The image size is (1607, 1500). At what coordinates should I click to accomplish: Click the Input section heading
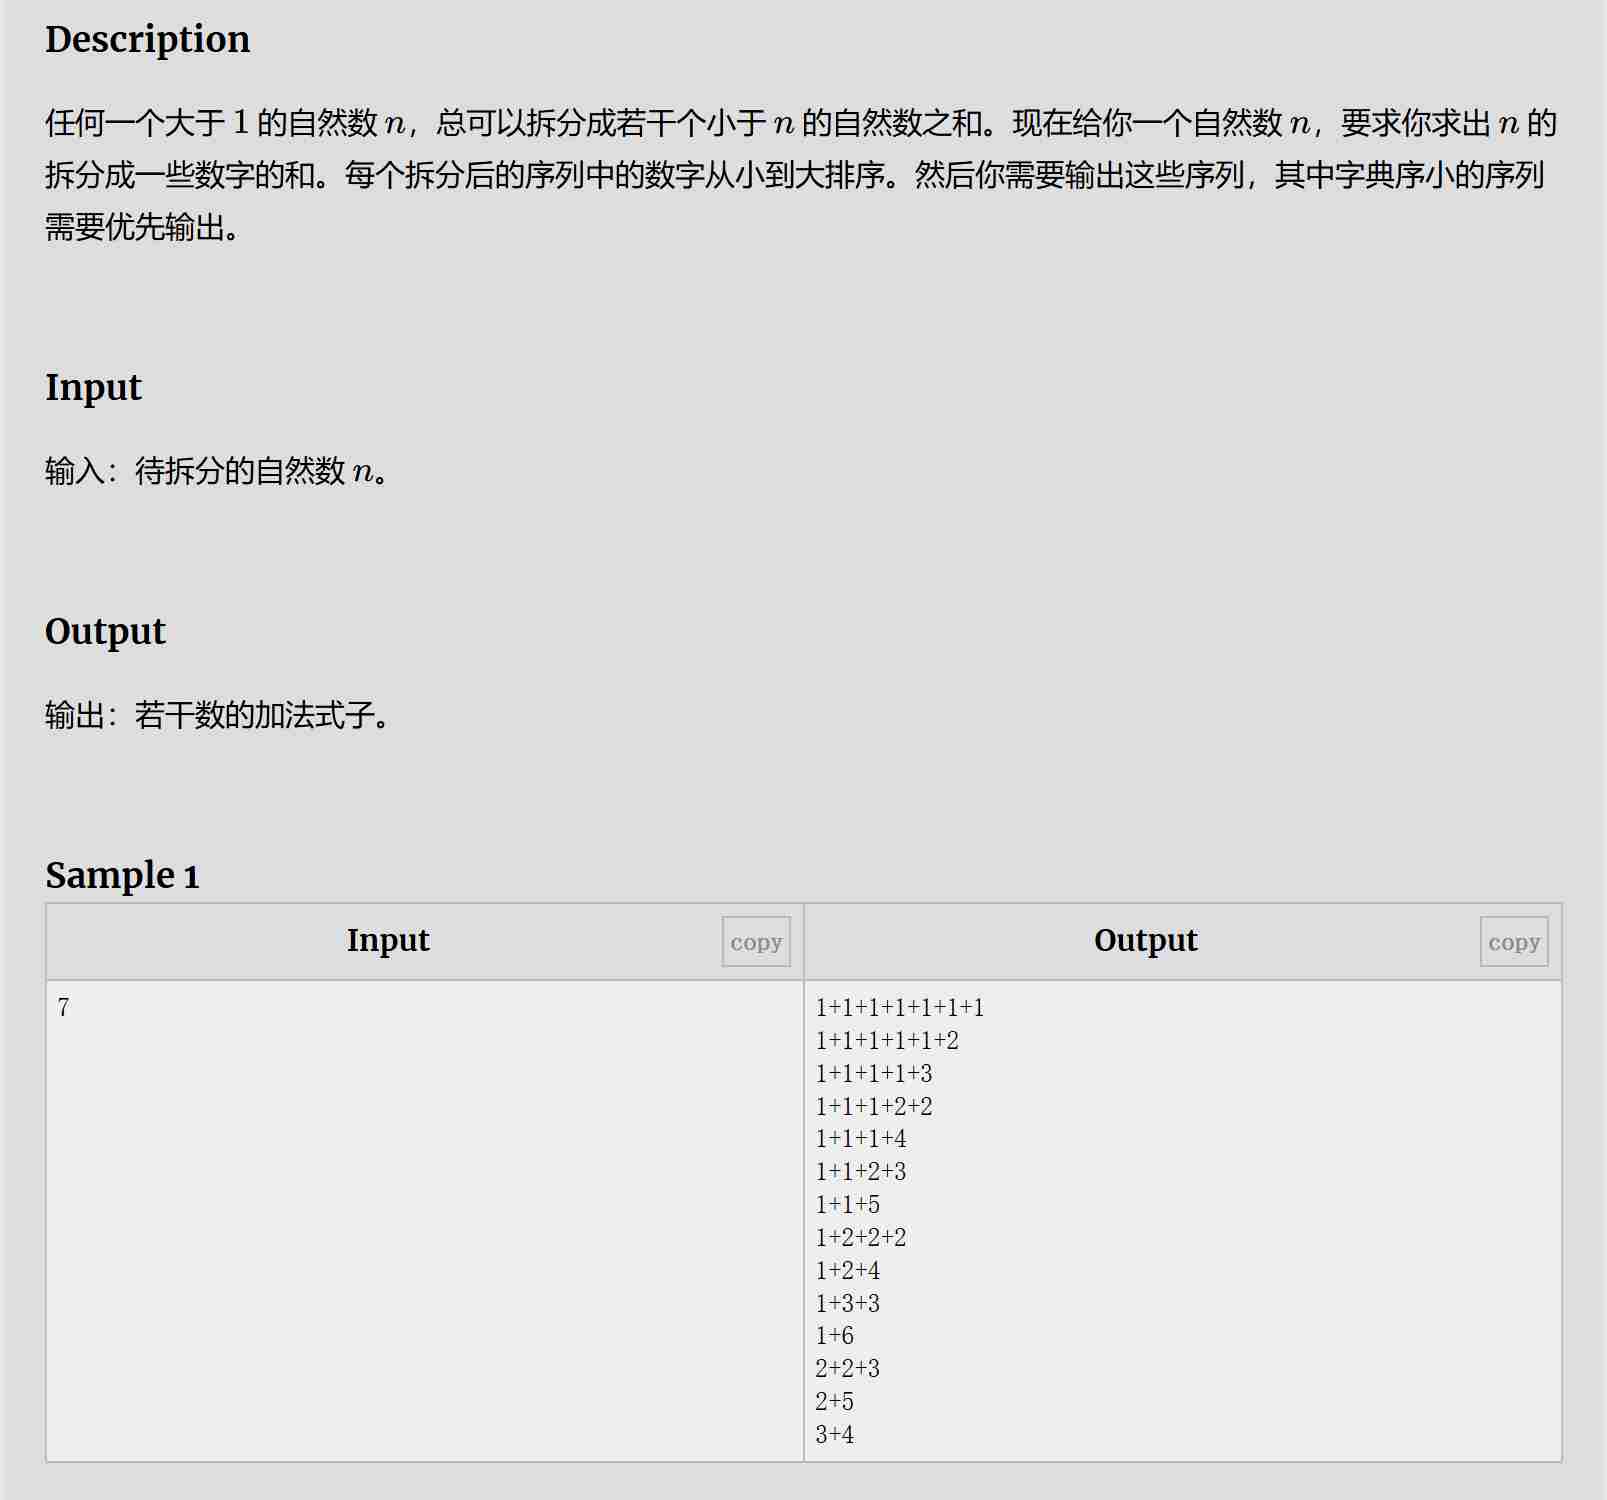pyautogui.click(x=94, y=388)
